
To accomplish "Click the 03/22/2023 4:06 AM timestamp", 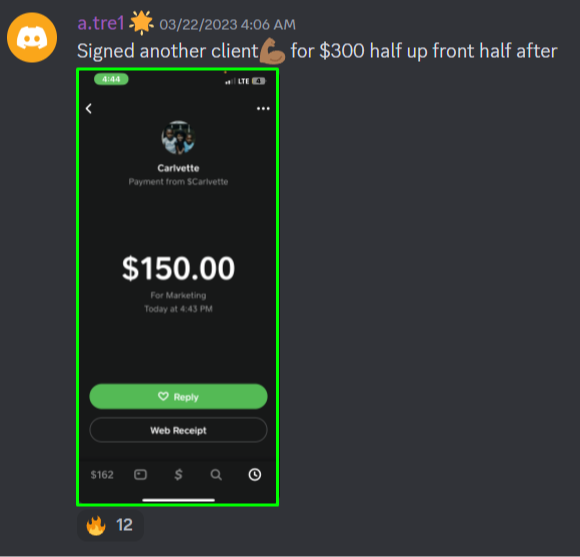I will [227, 25].
